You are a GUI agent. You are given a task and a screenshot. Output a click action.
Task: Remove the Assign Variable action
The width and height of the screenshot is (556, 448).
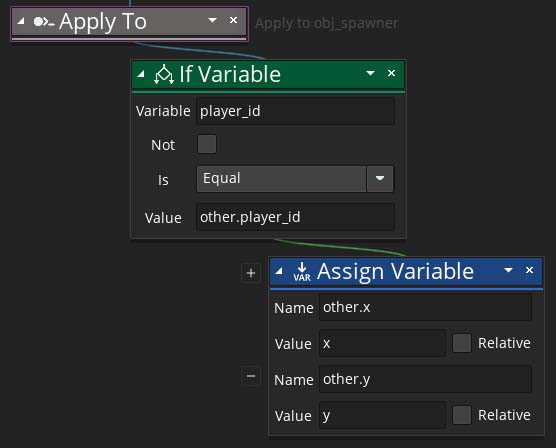tap(529, 270)
